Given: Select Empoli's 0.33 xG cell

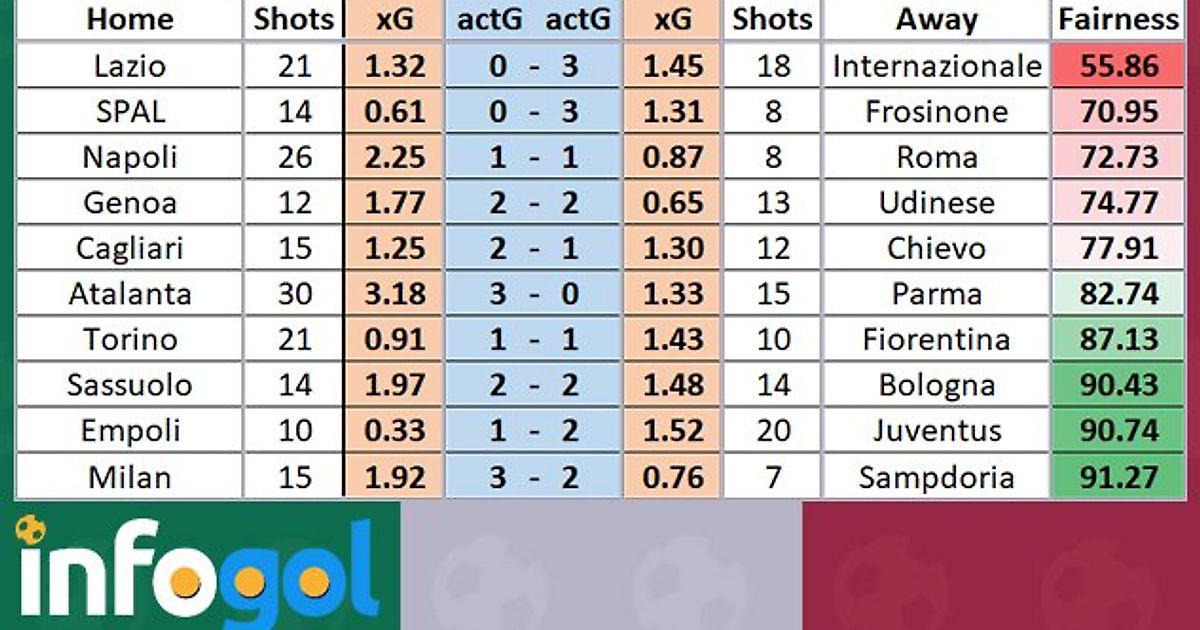Looking at the screenshot, I should pyautogui.click(x=394, y=431).
